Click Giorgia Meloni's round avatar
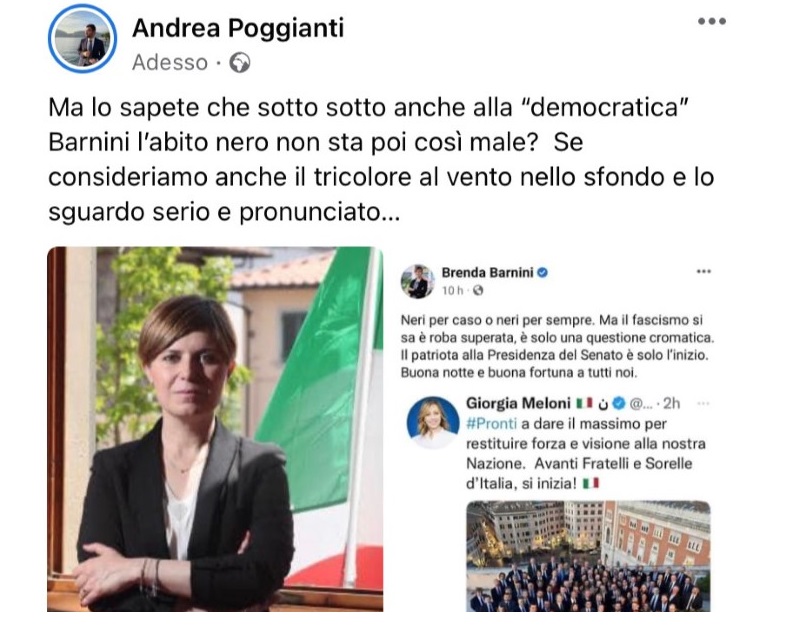 click(x=433, y=422)
